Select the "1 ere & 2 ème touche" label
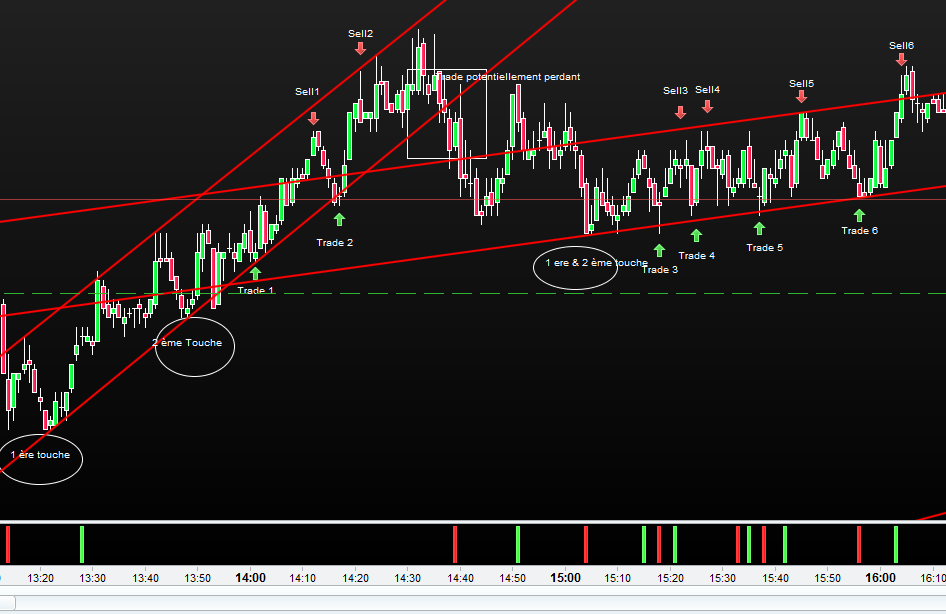The image size is (946, 614). 596,263
